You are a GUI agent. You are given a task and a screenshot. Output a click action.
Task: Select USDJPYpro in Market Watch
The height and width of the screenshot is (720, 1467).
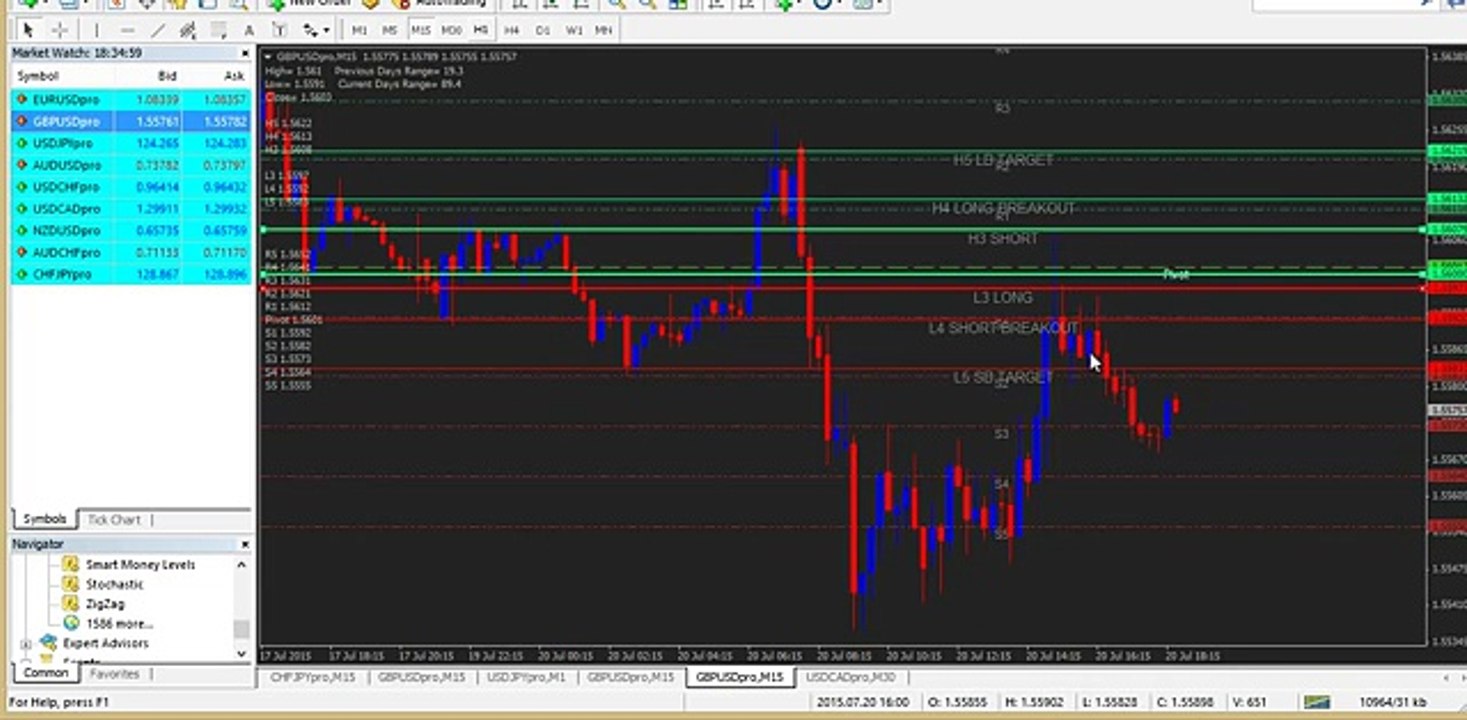click(131, 143)
